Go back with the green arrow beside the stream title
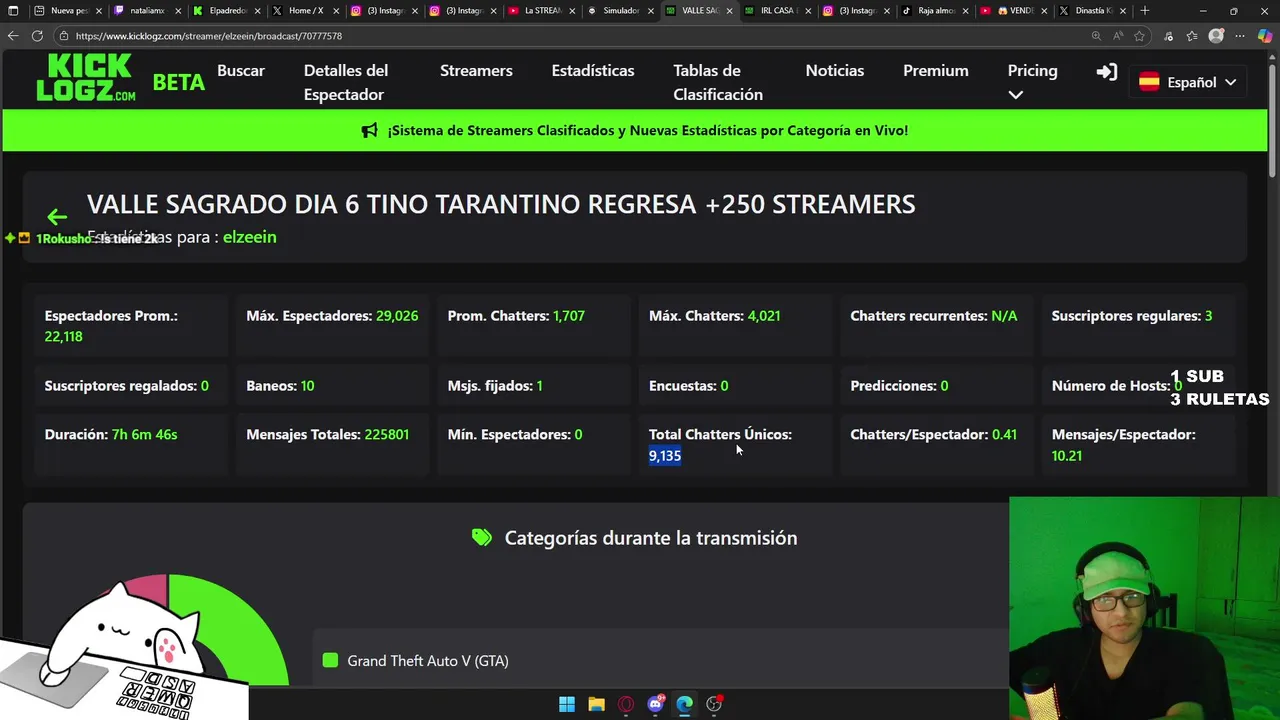 click(57, 217)
